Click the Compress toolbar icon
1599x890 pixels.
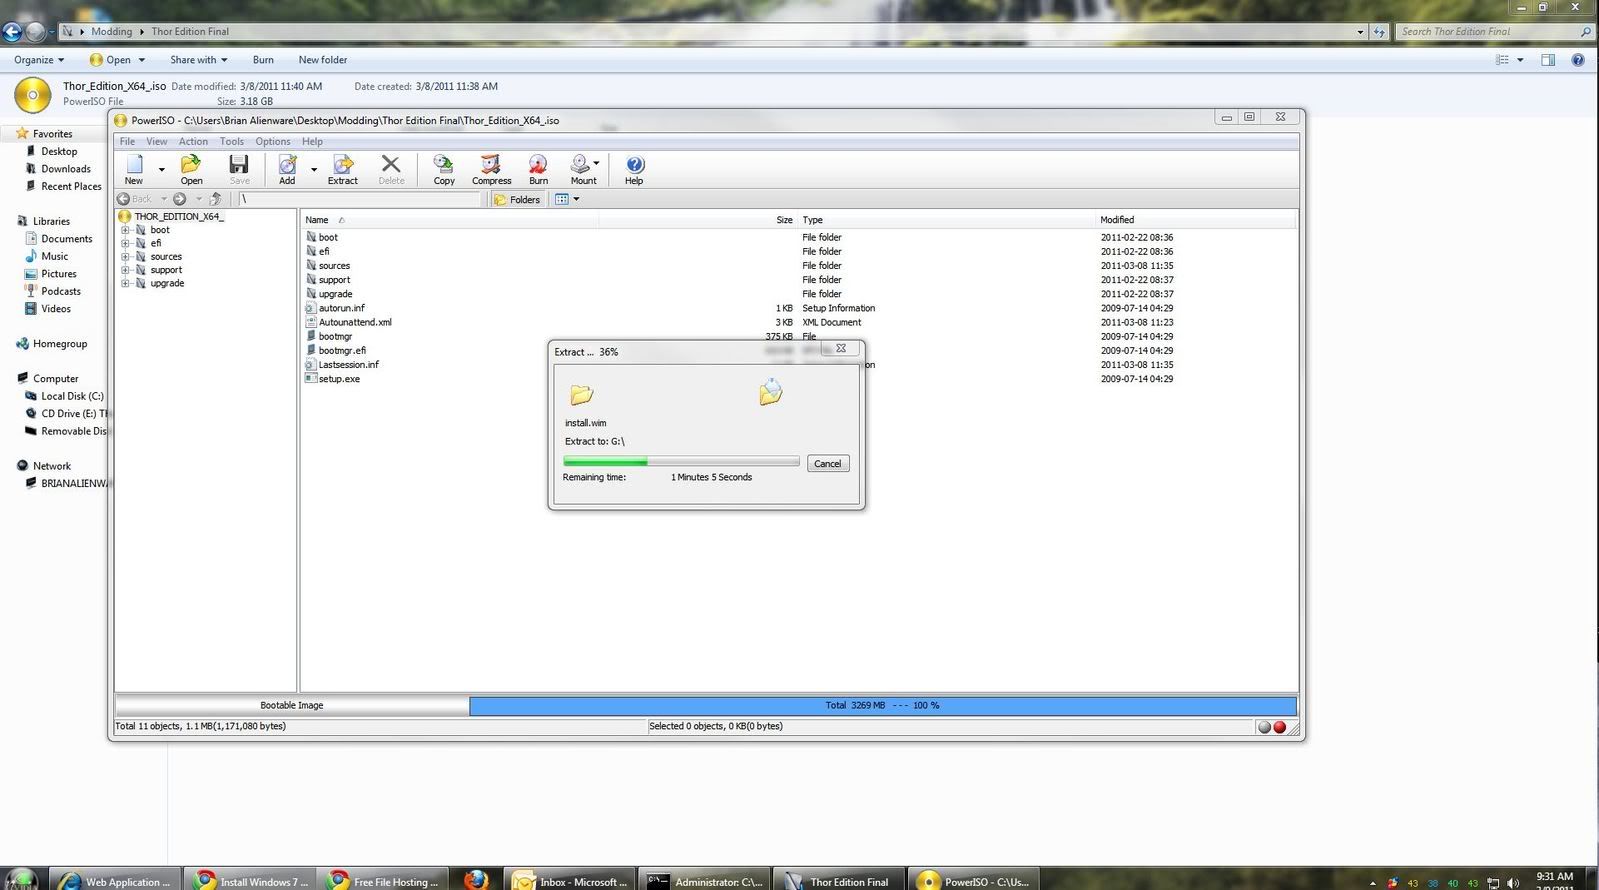[491, 168]
